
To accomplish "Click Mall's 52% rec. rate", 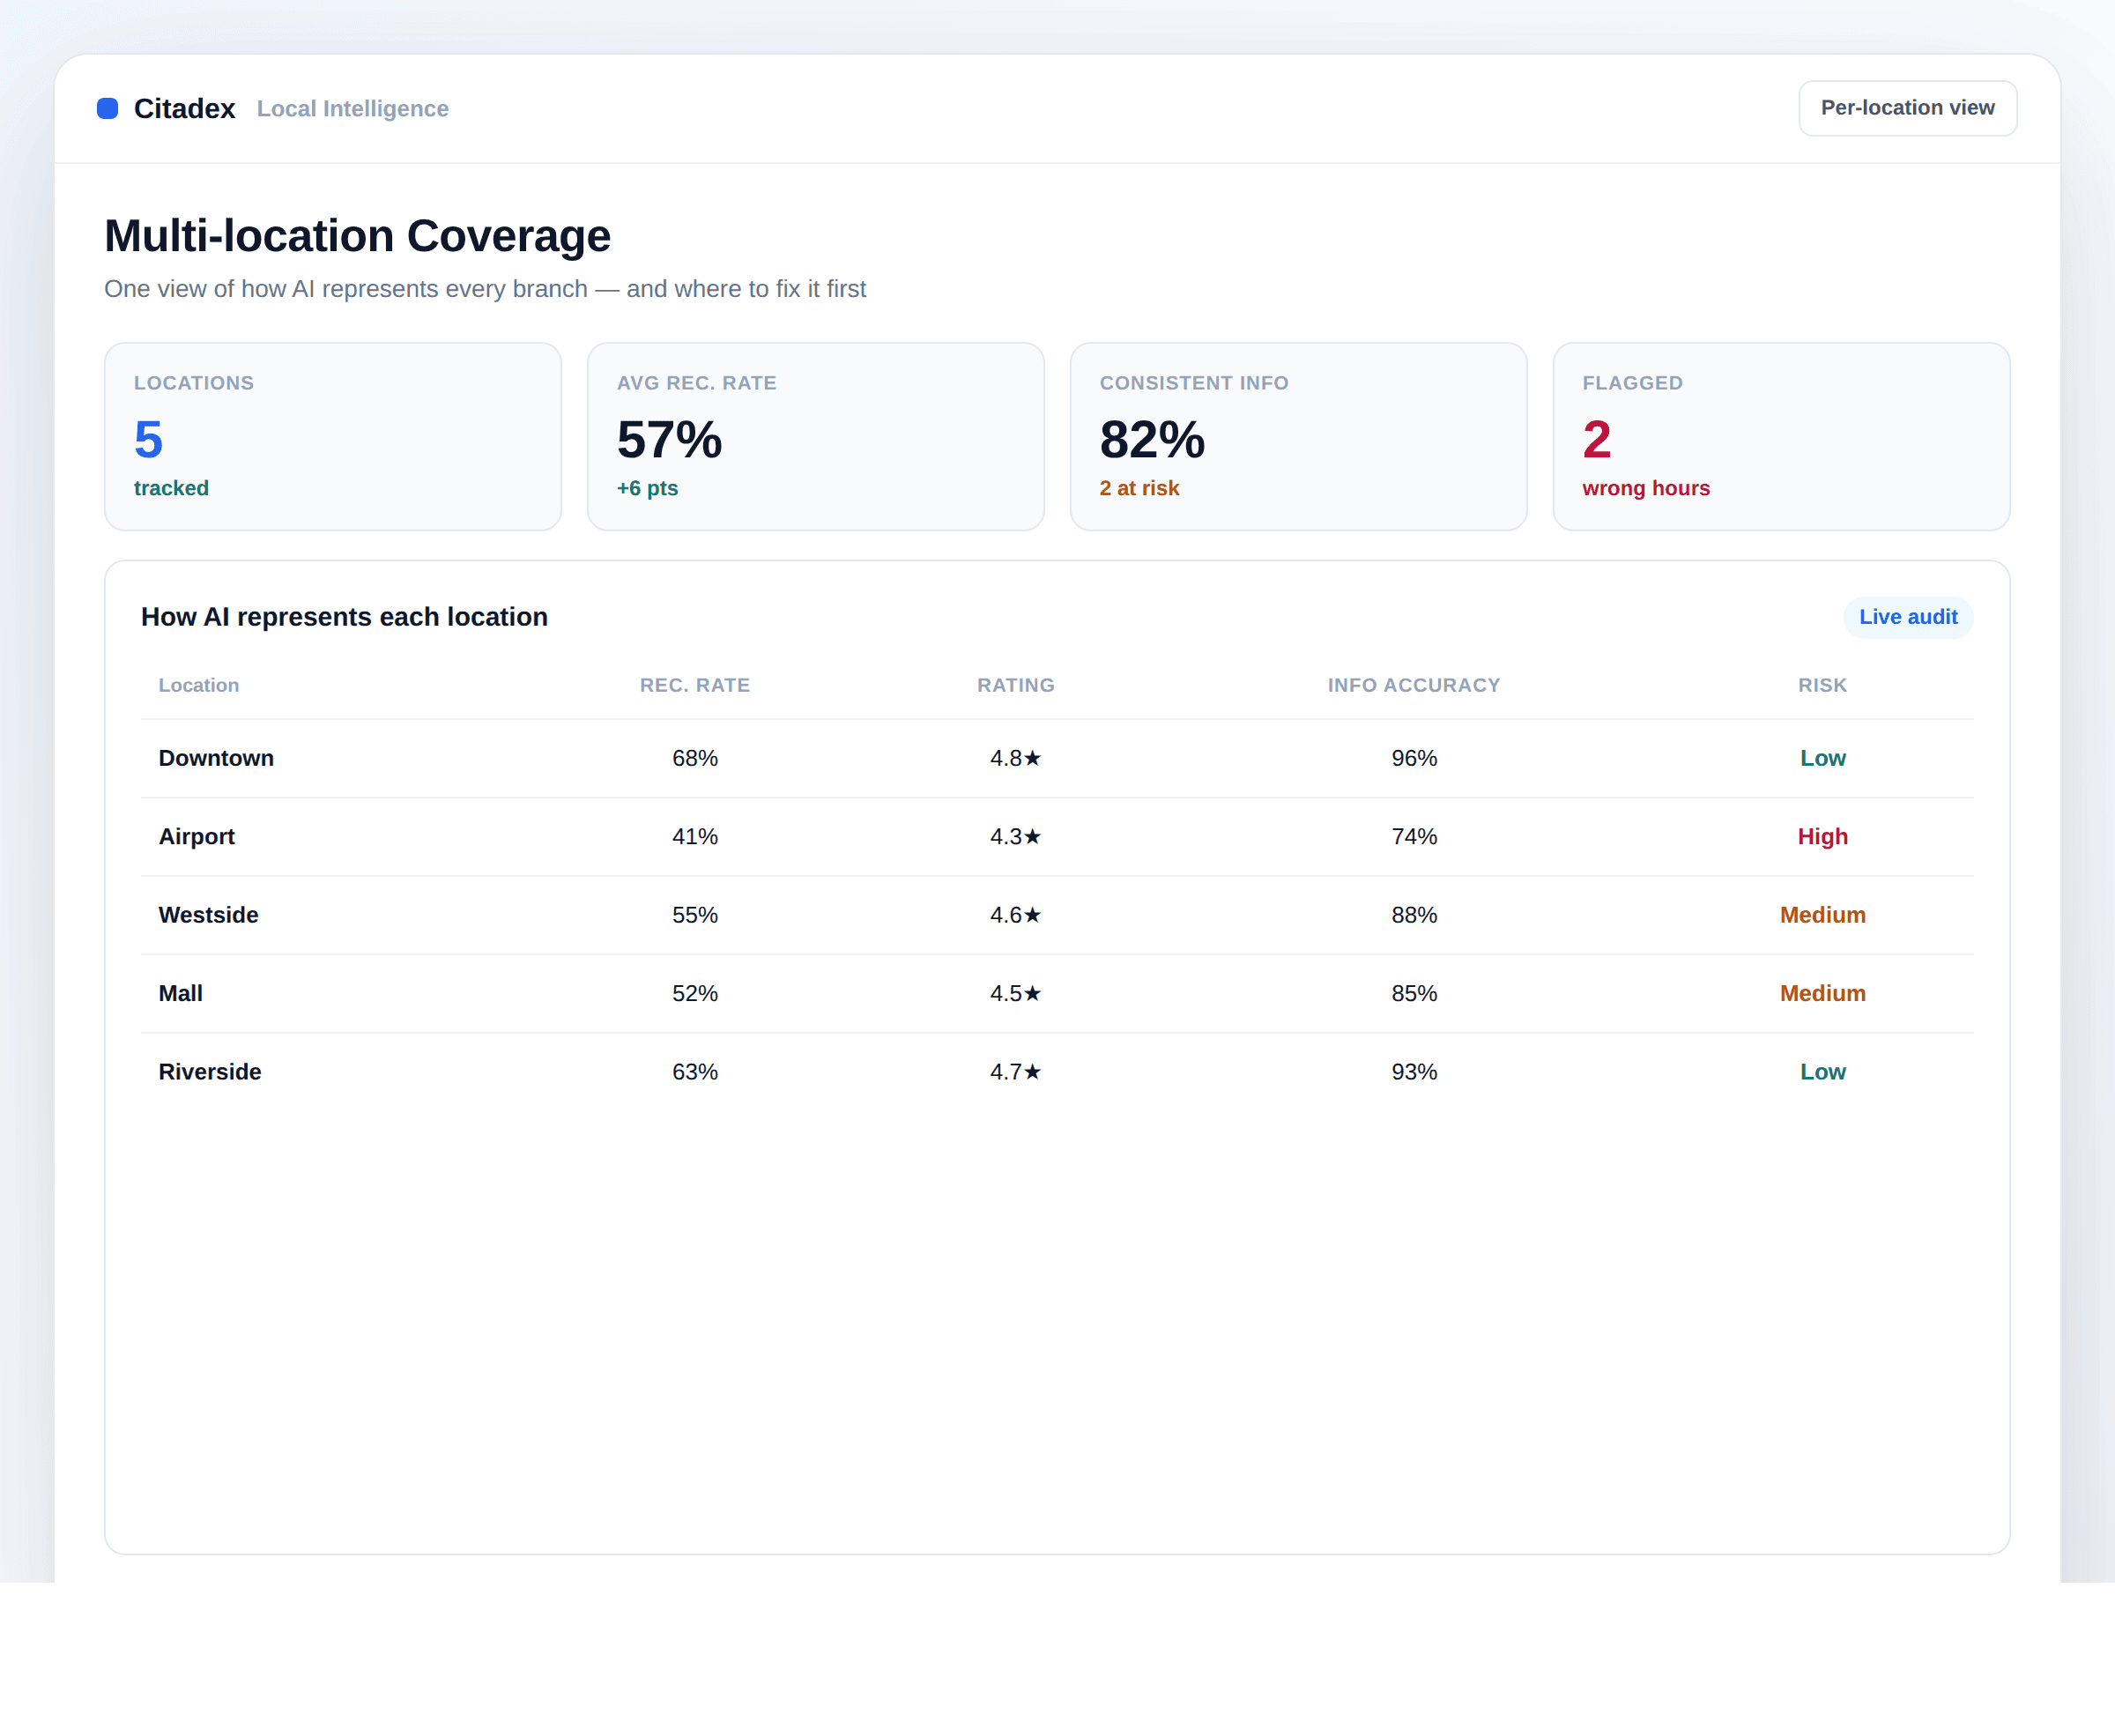I will coord(695,993).
